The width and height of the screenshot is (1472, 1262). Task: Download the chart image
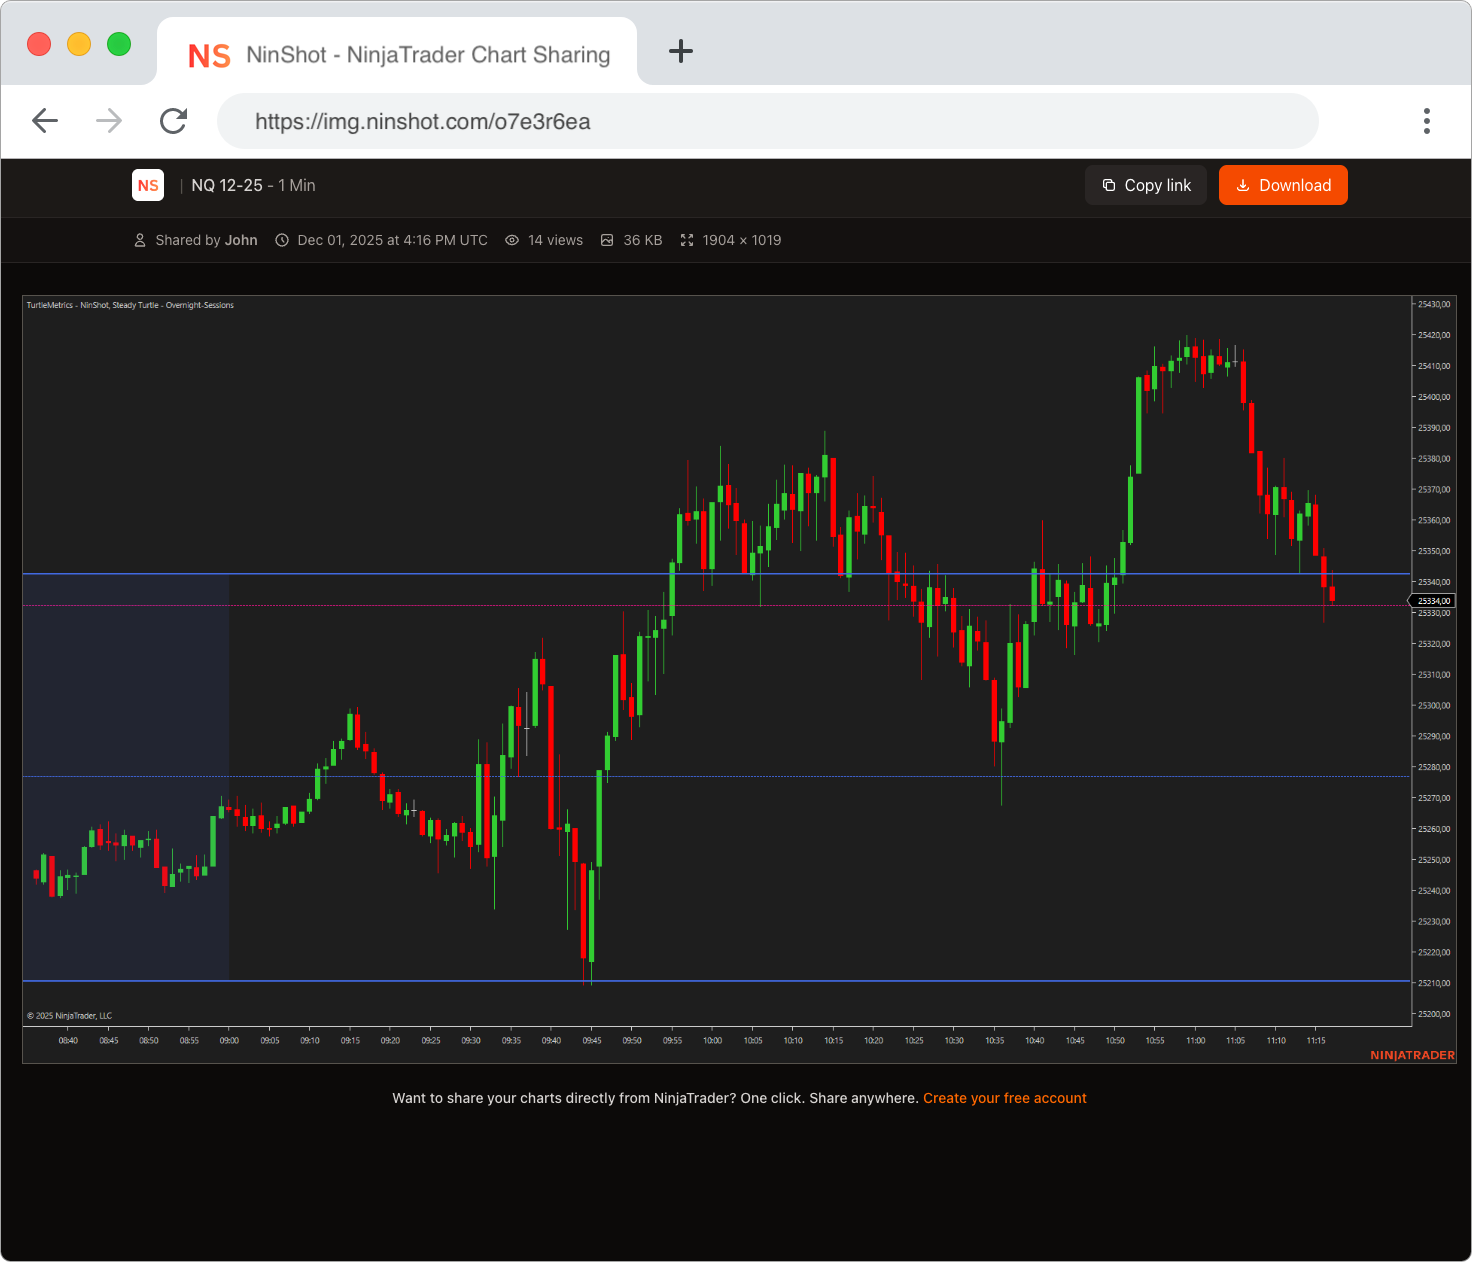coord(1283,185)
